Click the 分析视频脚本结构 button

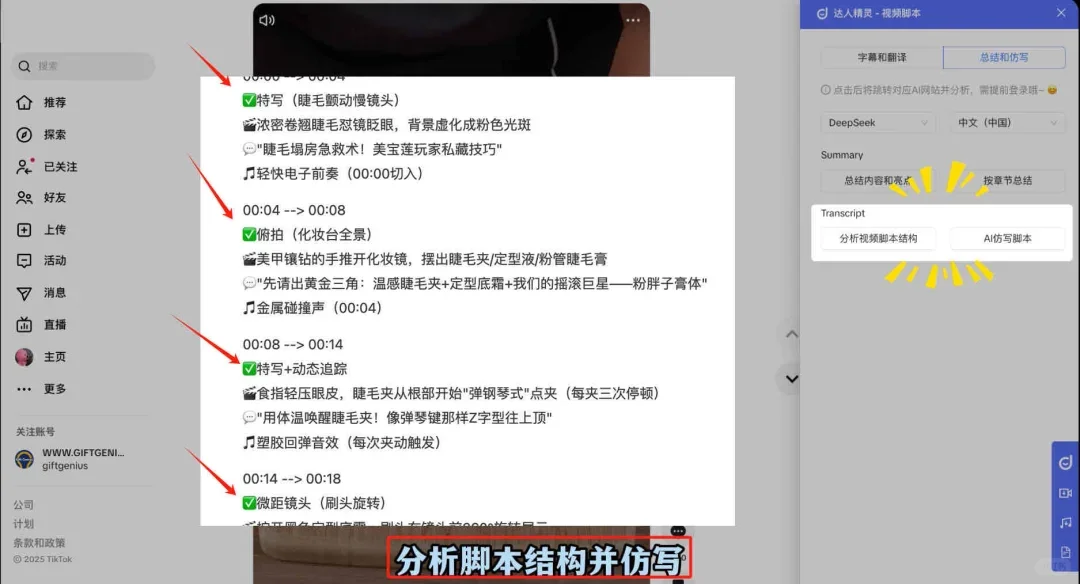pos(879,239)
